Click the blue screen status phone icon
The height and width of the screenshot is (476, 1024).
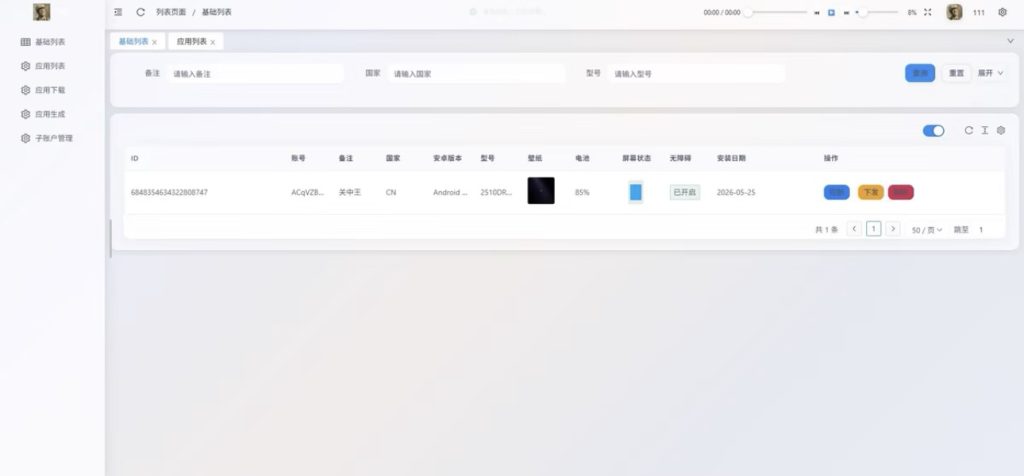tap(635, 192)
